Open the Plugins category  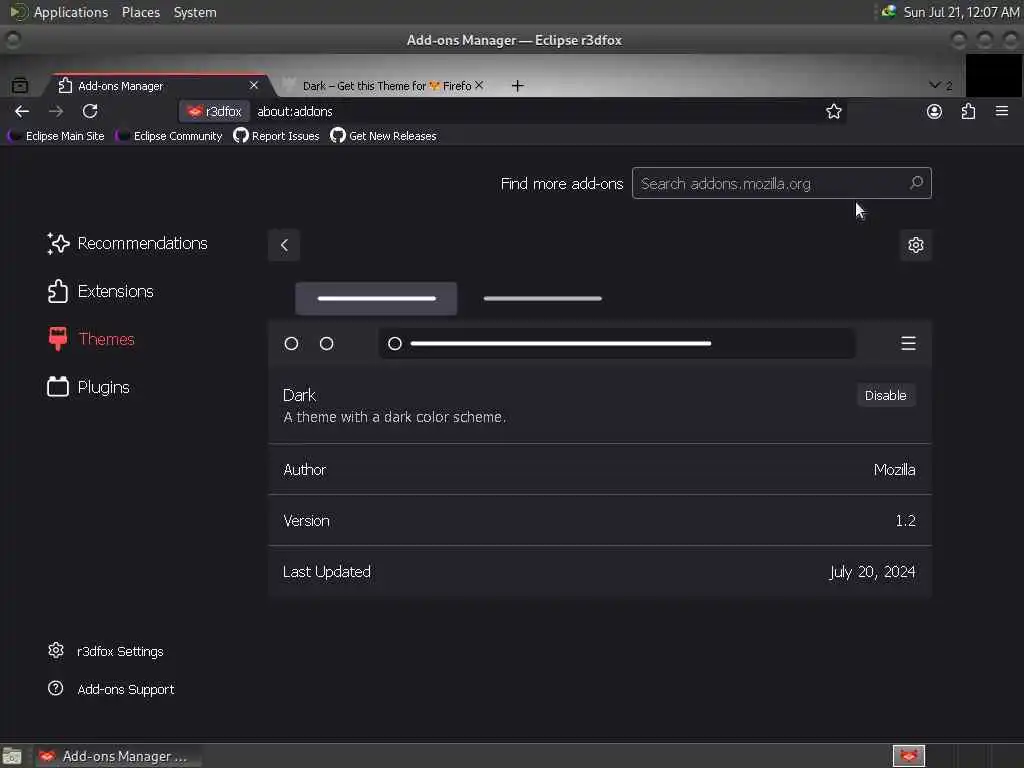point(88,387)
